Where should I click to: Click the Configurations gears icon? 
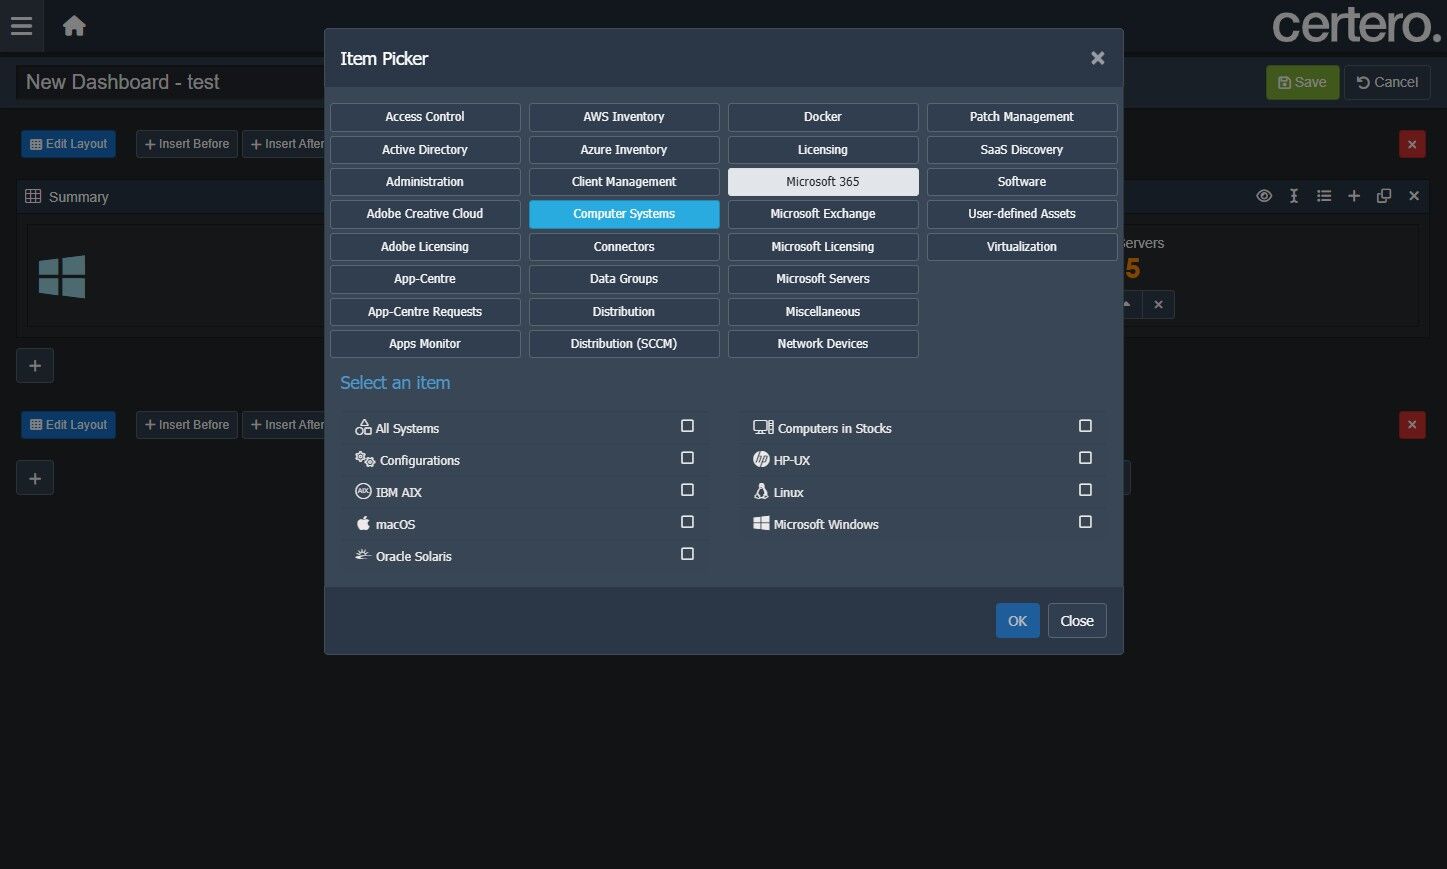365,460
